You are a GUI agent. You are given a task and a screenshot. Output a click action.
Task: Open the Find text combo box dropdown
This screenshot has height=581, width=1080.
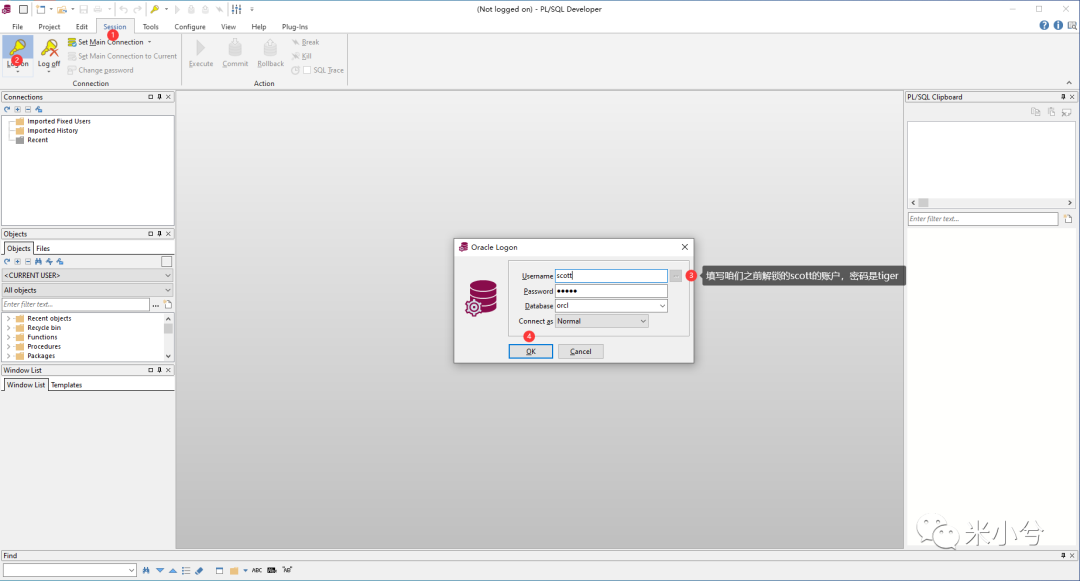click(x=132, y=570)
